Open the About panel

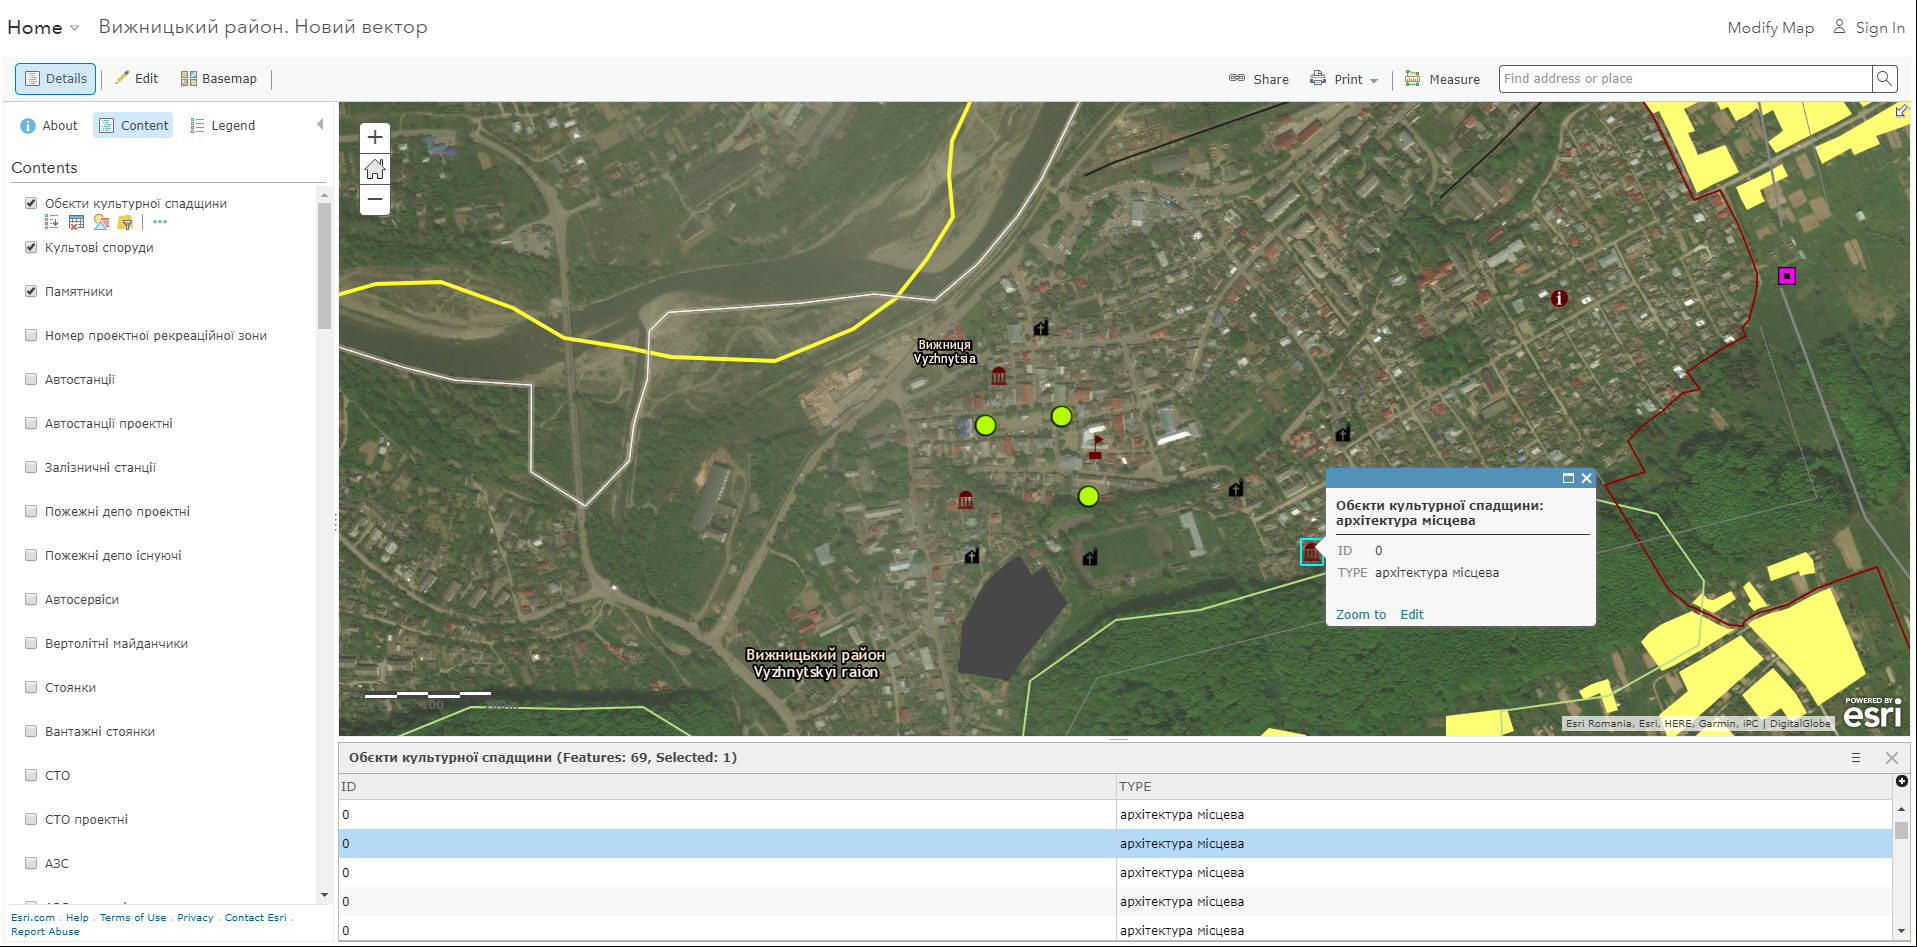pos(47,125)
